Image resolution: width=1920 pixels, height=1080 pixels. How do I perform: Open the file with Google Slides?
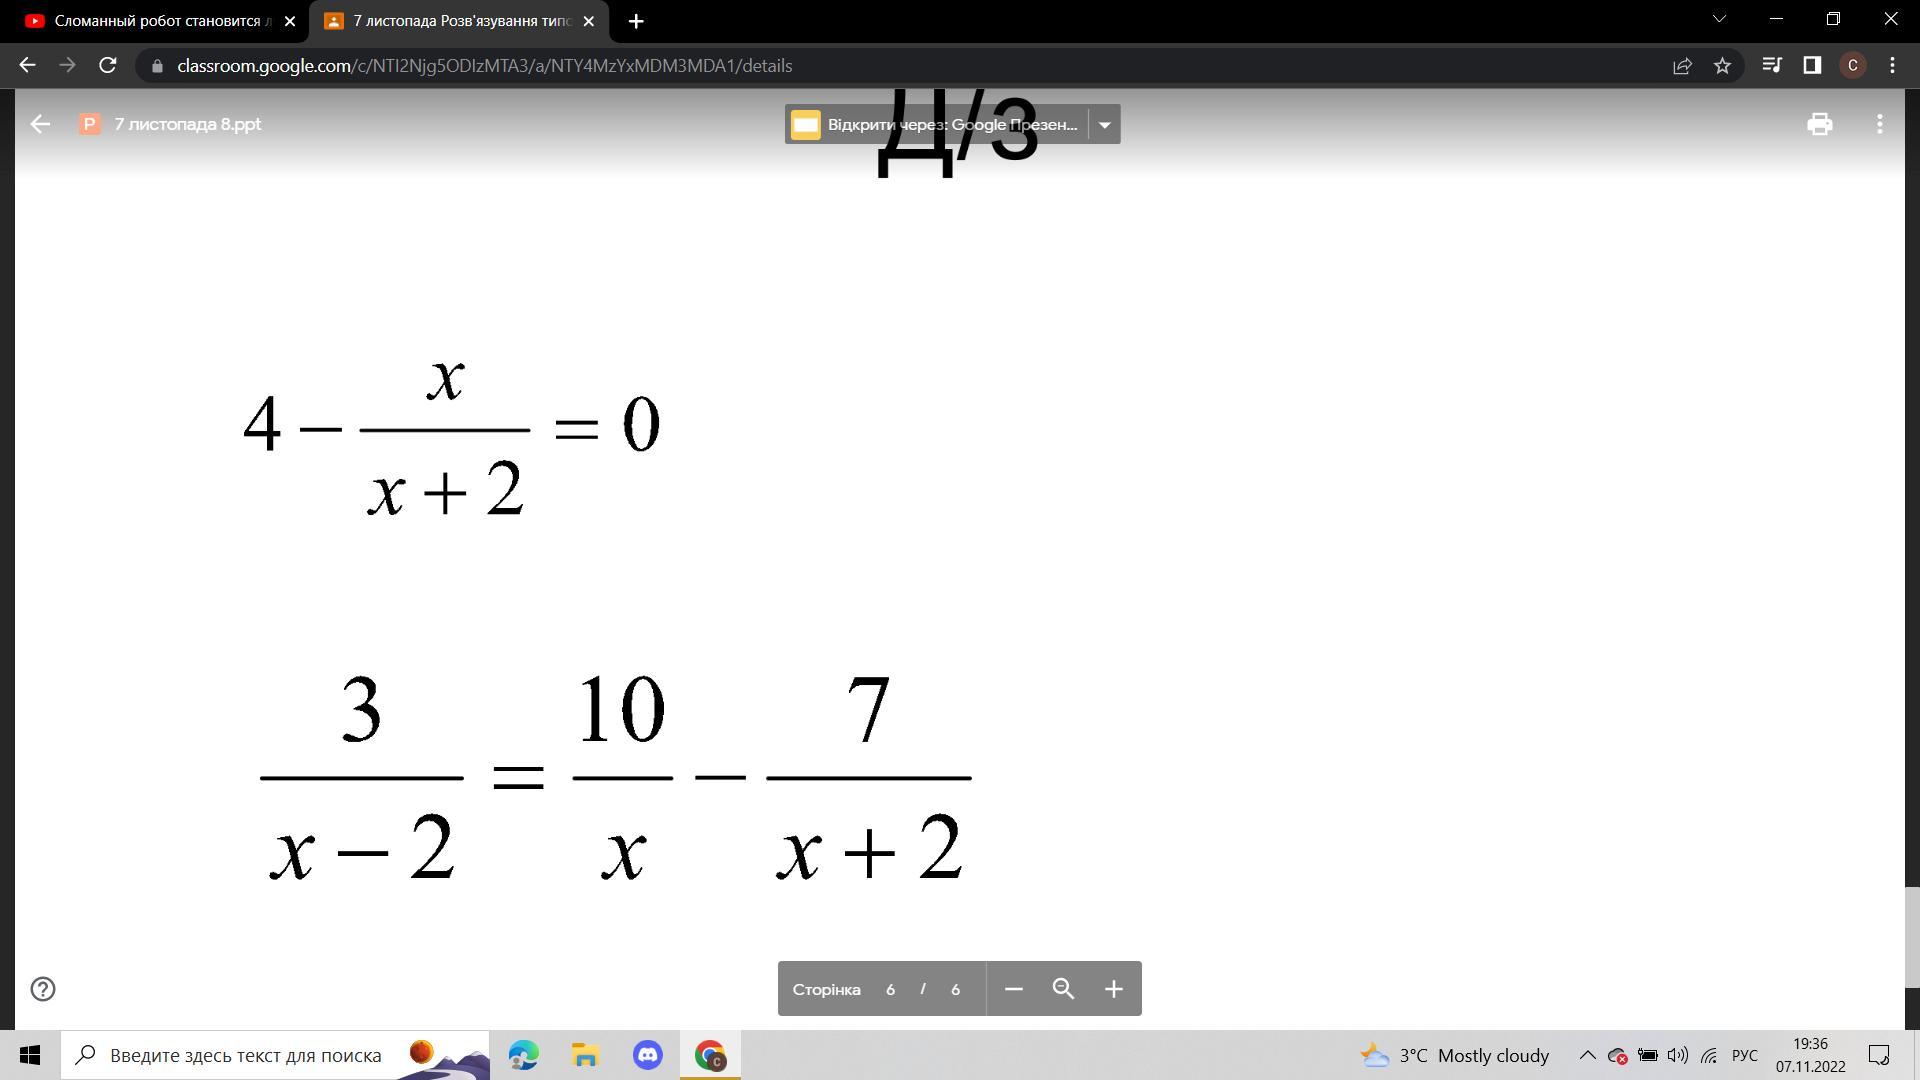tap(936, 125)
